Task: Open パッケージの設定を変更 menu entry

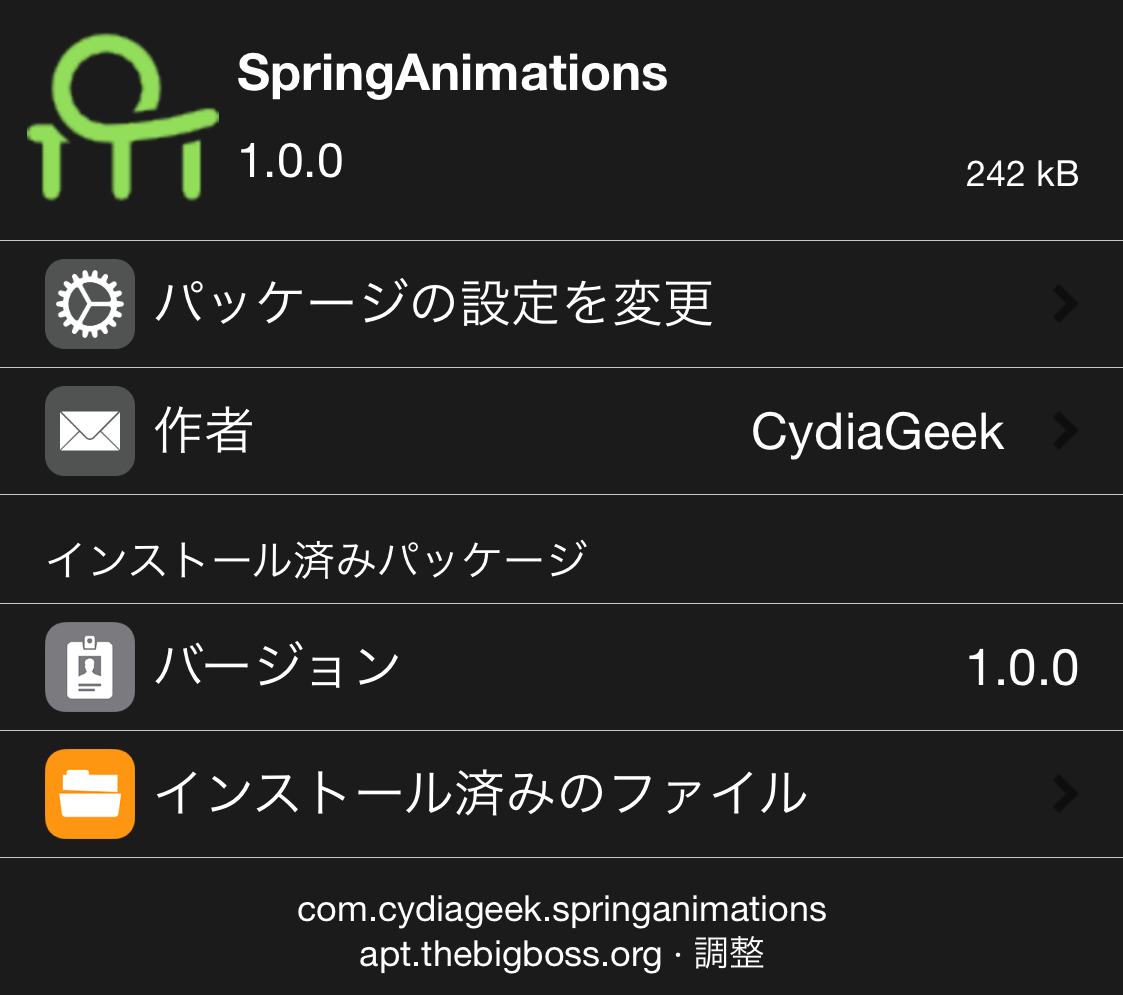Action: [433, 304]
